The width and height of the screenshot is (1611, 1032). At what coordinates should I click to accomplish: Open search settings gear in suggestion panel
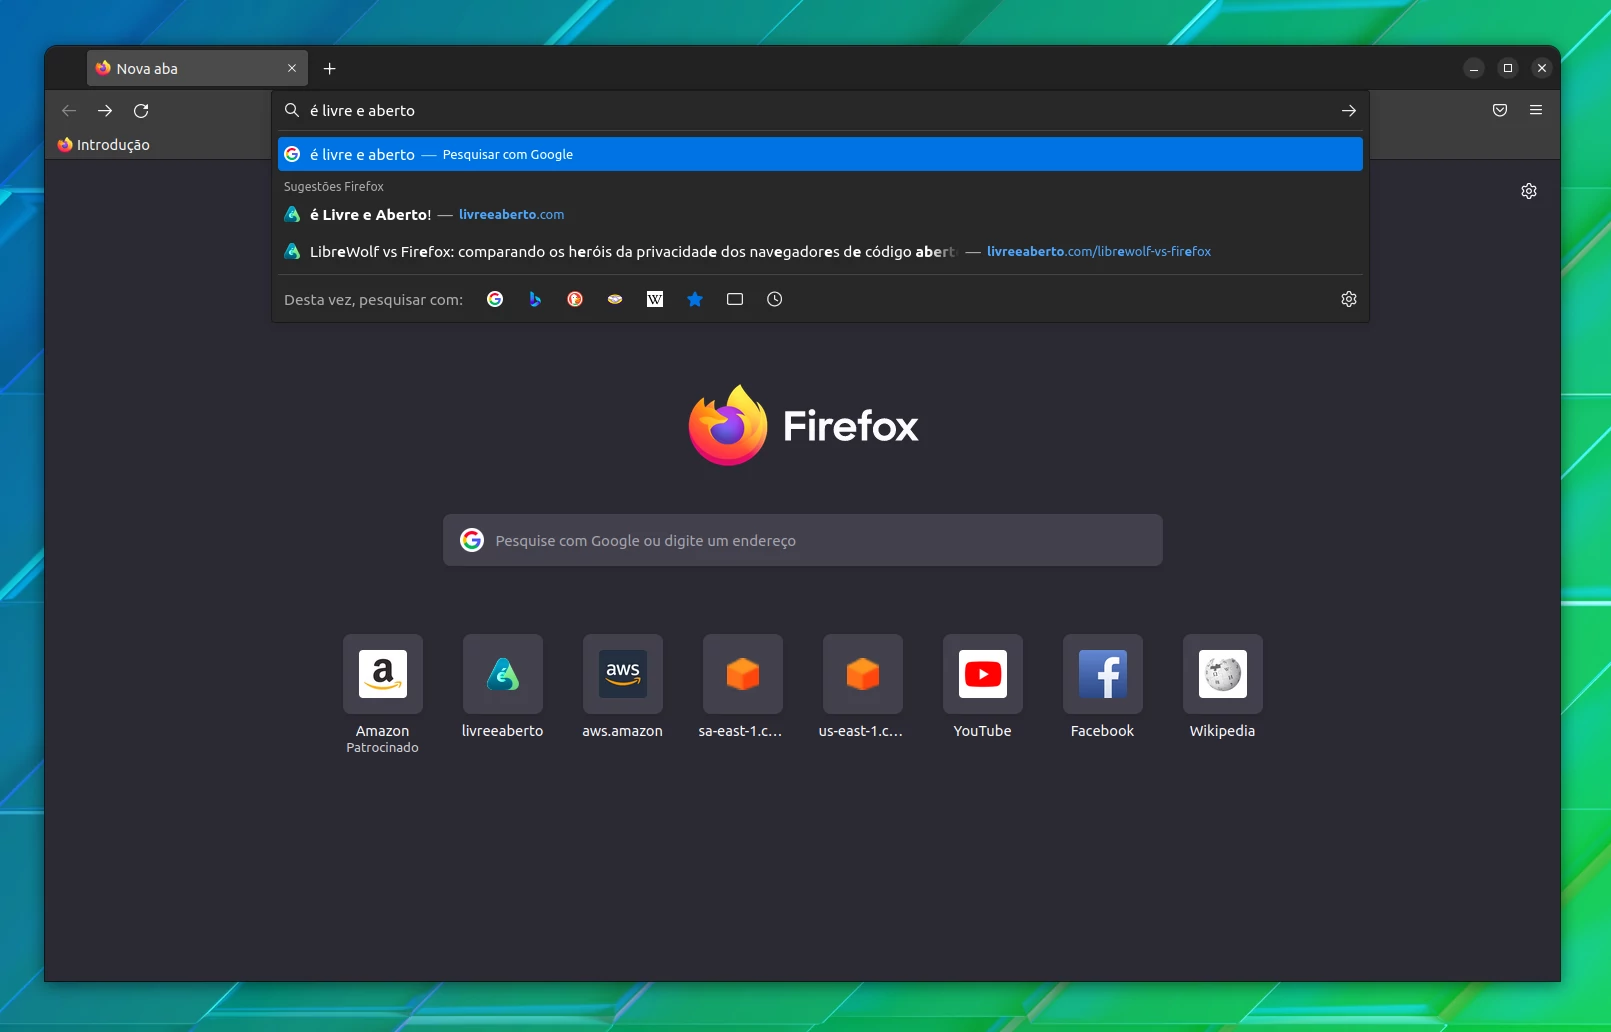click(1349, 299)
